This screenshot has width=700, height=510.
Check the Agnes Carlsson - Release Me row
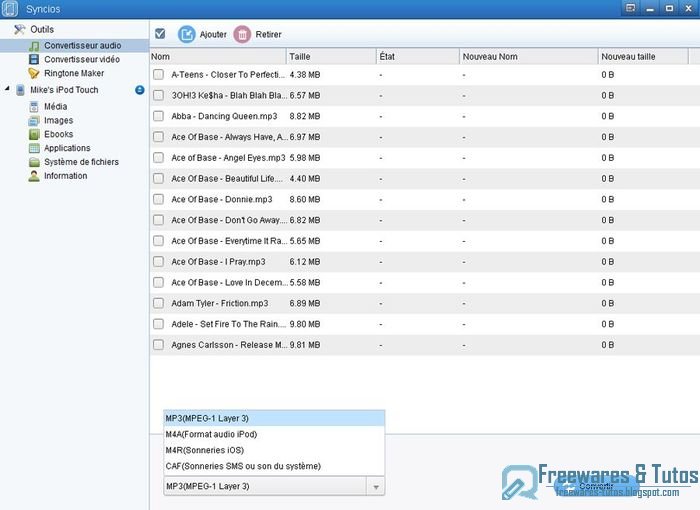(x=158, y=345)
